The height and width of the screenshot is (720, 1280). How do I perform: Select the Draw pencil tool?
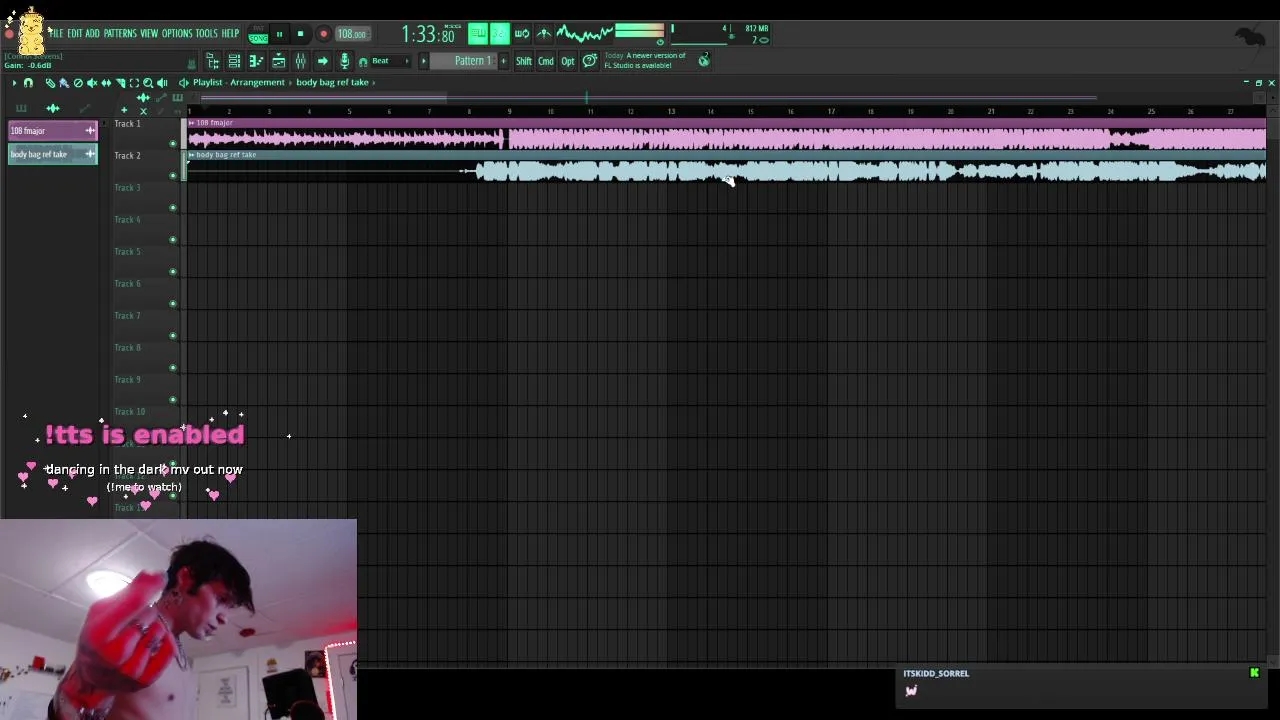coord(50,83)
